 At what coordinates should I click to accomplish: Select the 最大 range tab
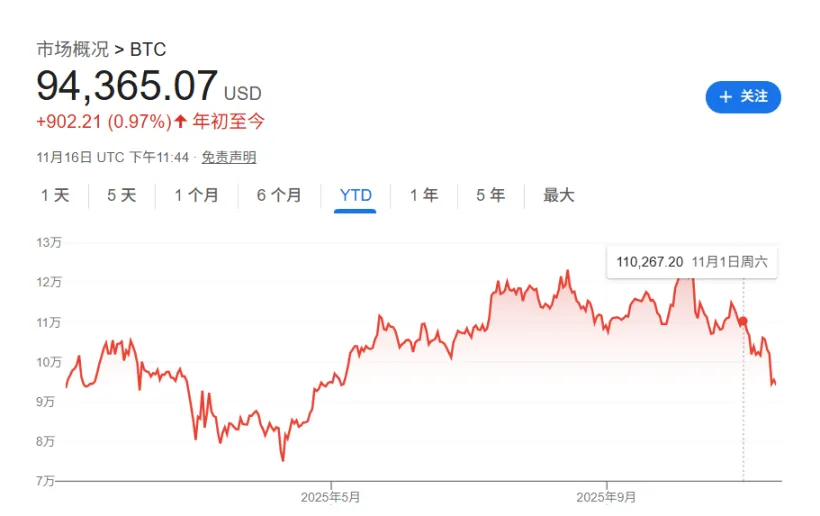559,195
